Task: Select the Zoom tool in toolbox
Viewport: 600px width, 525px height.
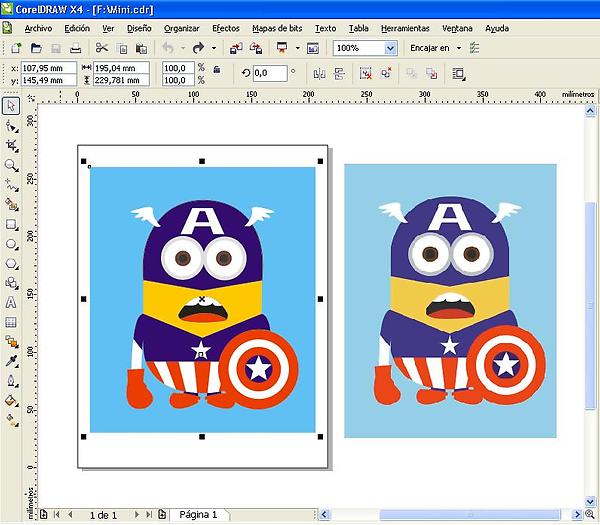Action: tap(11, 166)
